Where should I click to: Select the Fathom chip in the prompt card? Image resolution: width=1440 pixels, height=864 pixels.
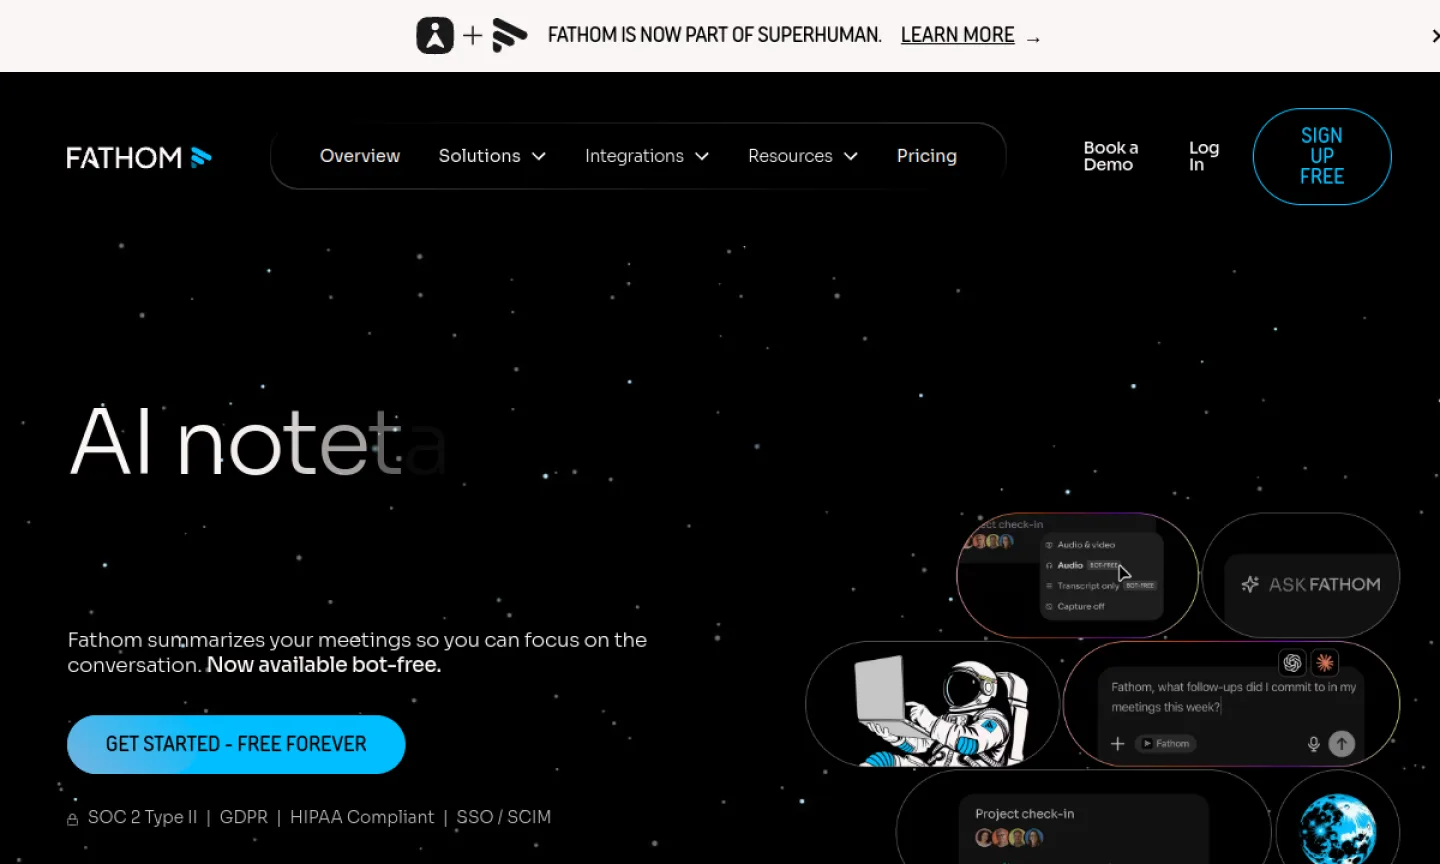click(x=1166, y=743)
